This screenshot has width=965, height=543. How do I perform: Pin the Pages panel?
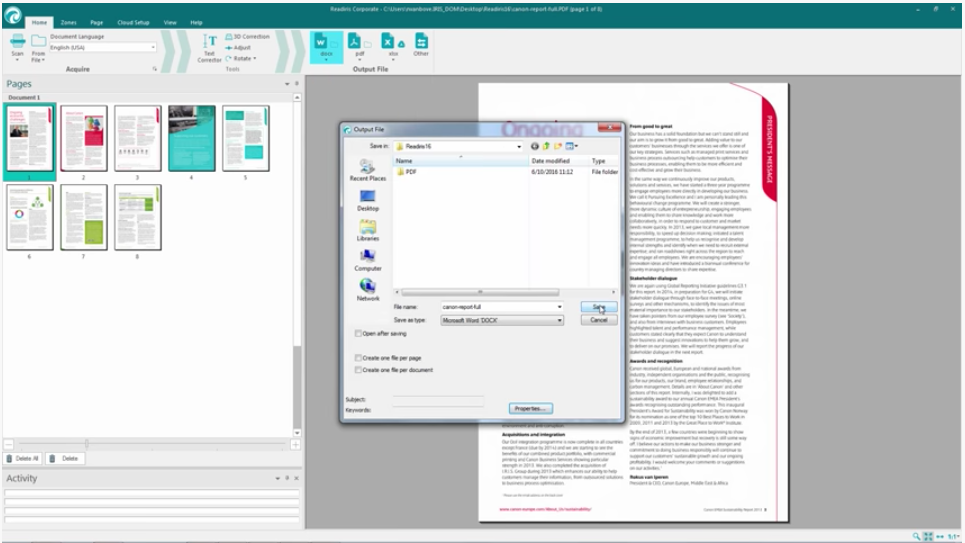(x=297, y=84)
